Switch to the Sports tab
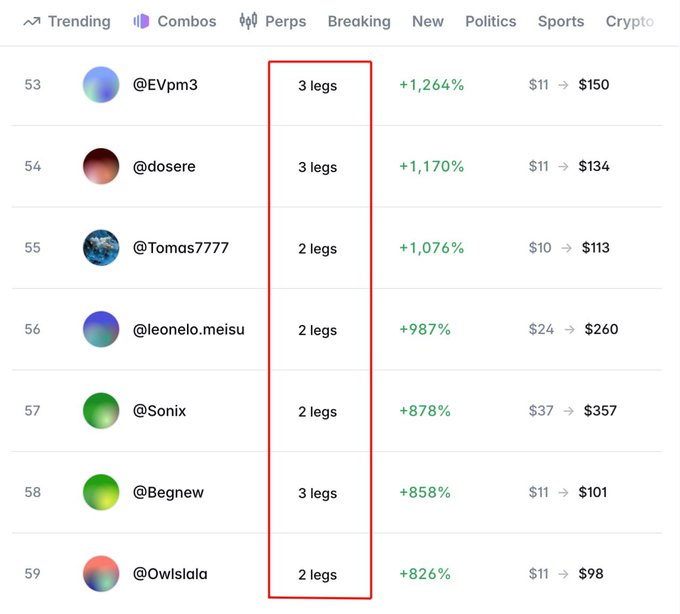Screen dimensions: 680x614 point(561,21)
